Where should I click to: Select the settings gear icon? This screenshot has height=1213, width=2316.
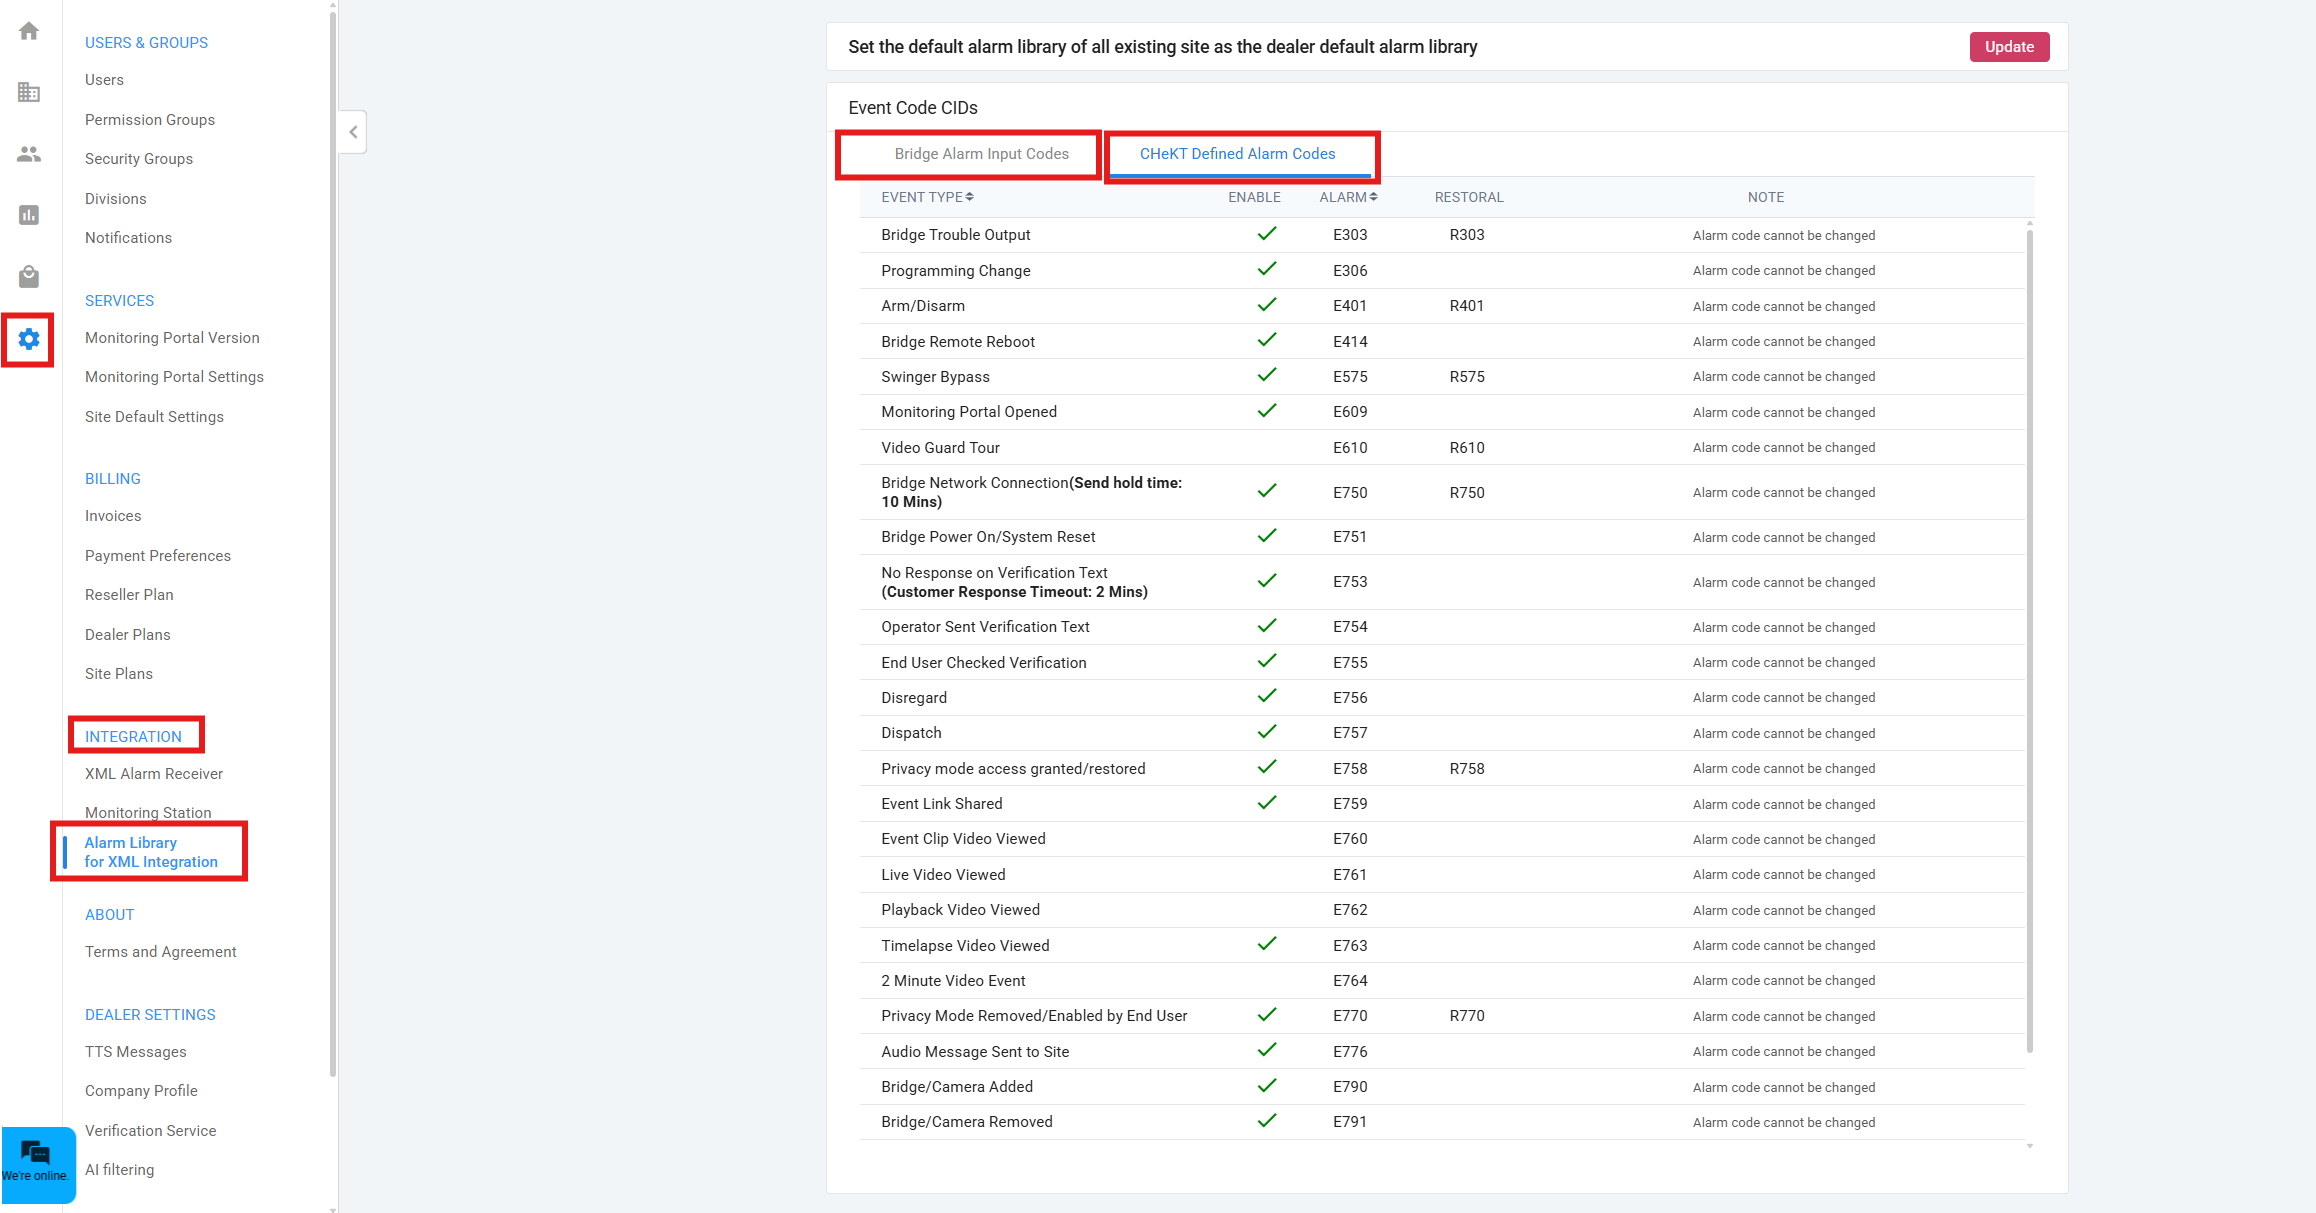29,339
